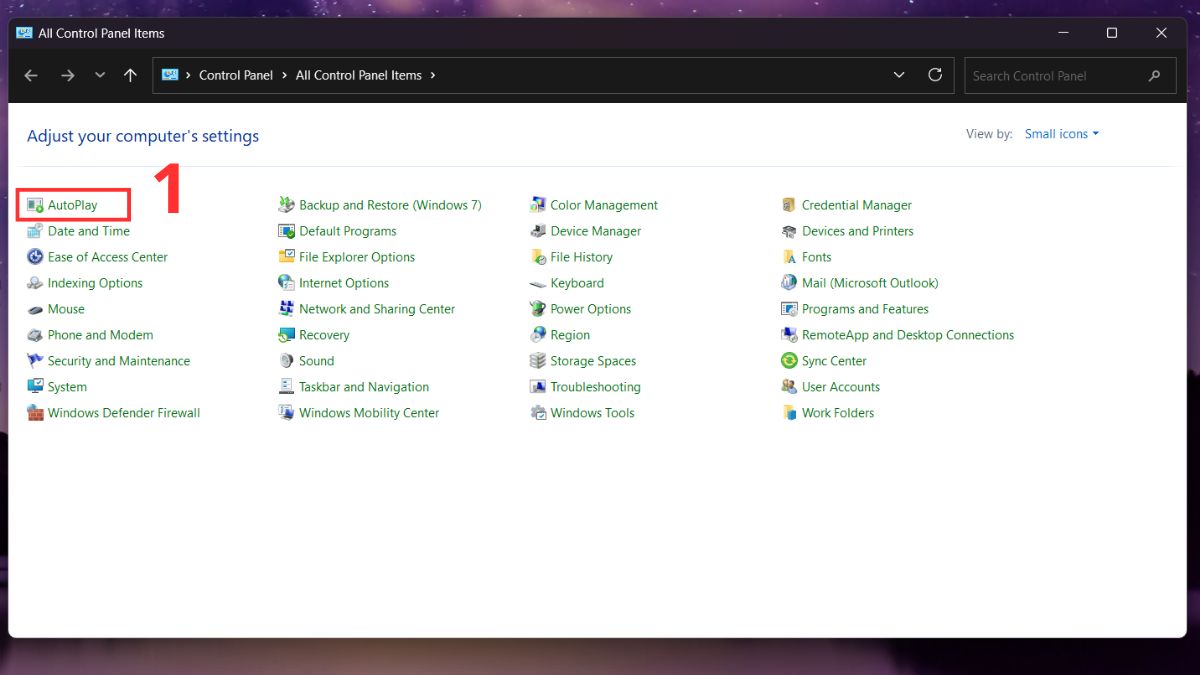The image size is (1200, 675).
Task: Click the Windows Defender Firewall icon
Action: [x=36, y=413]
